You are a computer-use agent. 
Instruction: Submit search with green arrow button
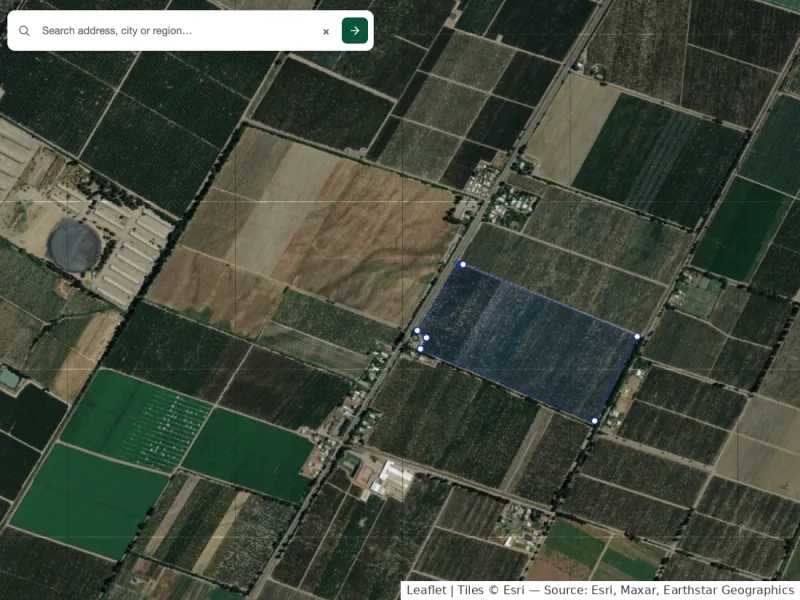(355, 31)
